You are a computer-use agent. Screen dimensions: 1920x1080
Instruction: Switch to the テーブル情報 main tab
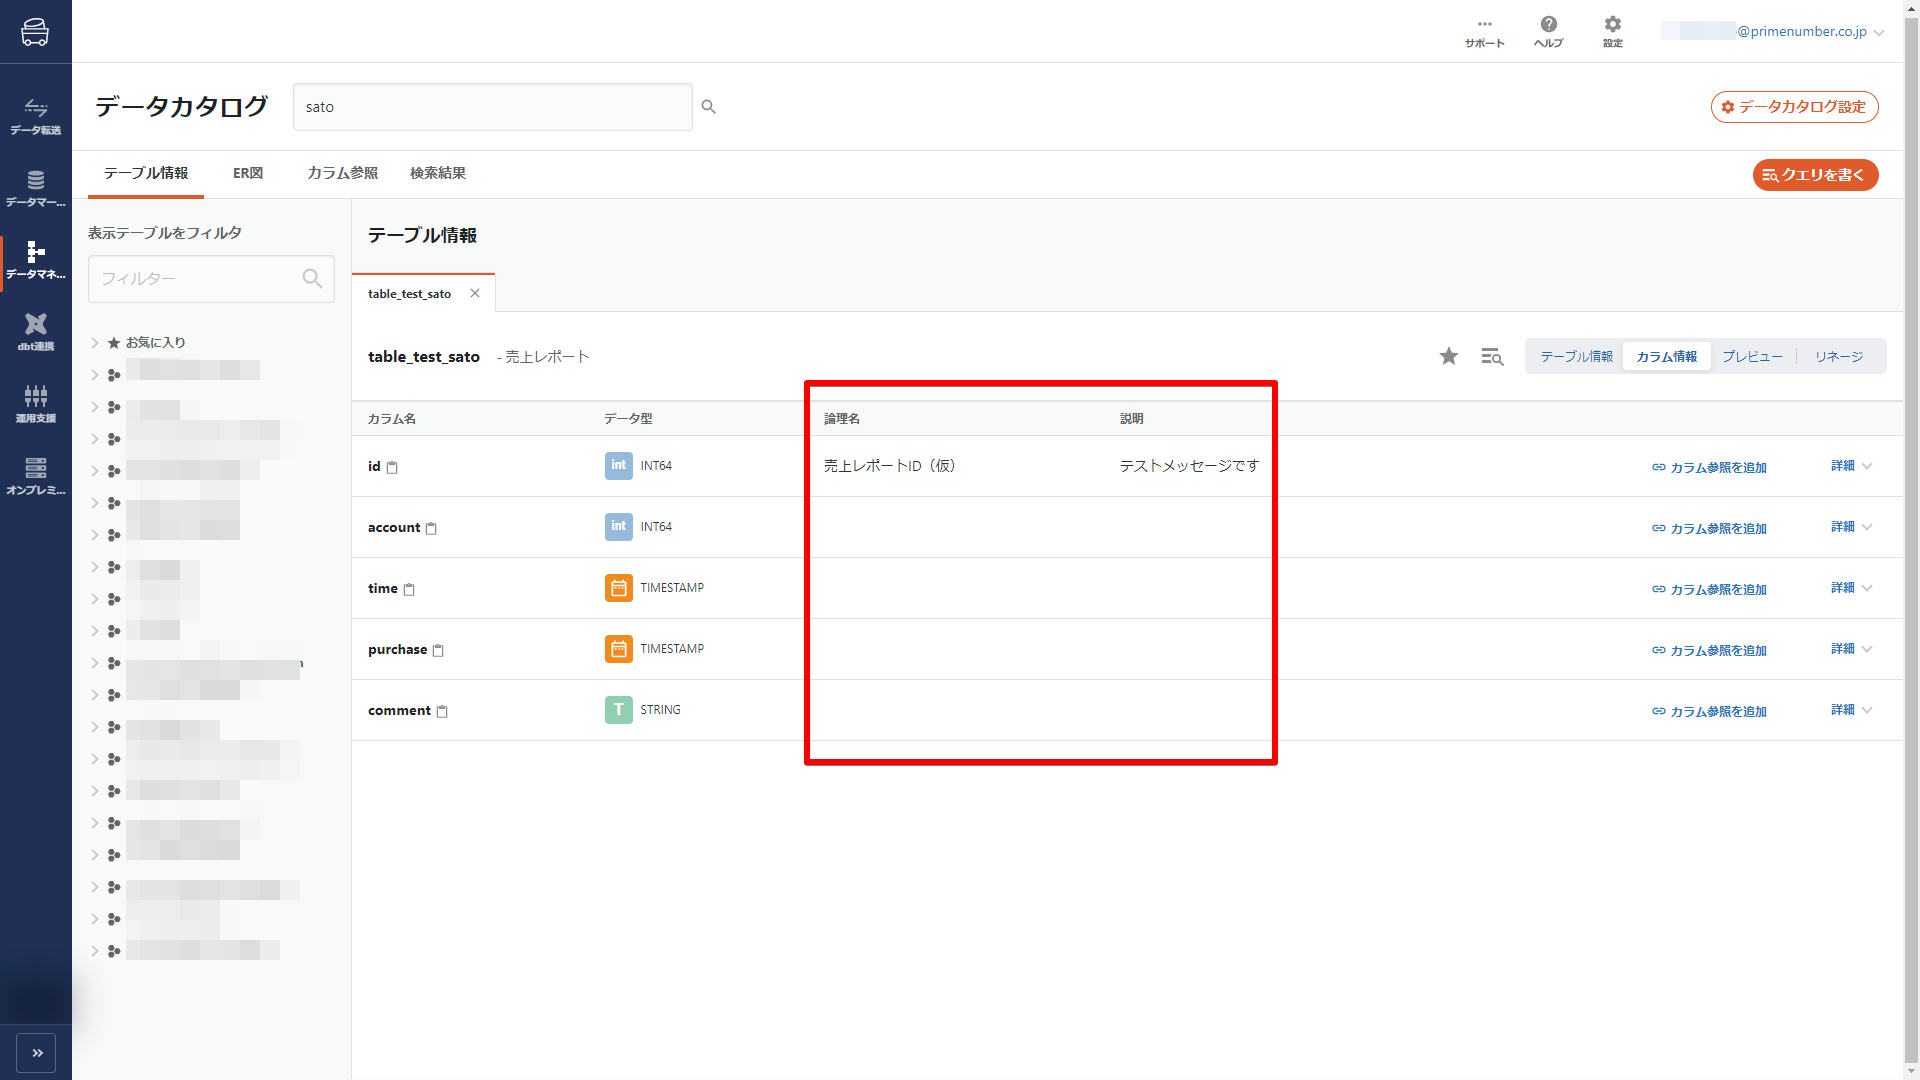pos(146,173)
